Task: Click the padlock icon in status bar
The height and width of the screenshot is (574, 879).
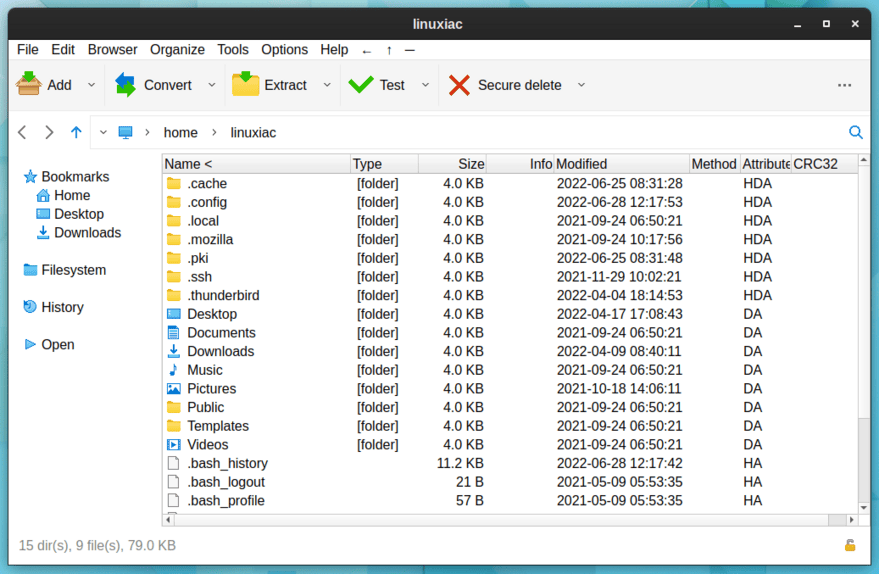Action: [850, 545]
